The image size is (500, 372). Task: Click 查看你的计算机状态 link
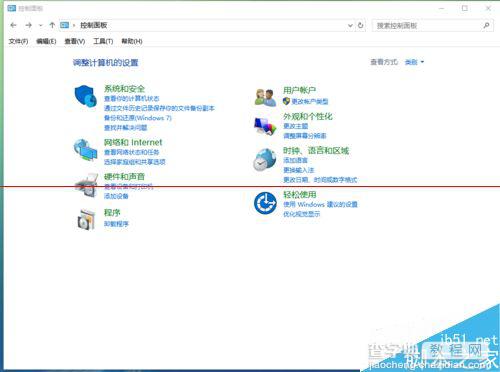pyautogui.click(x=132, y=99)
